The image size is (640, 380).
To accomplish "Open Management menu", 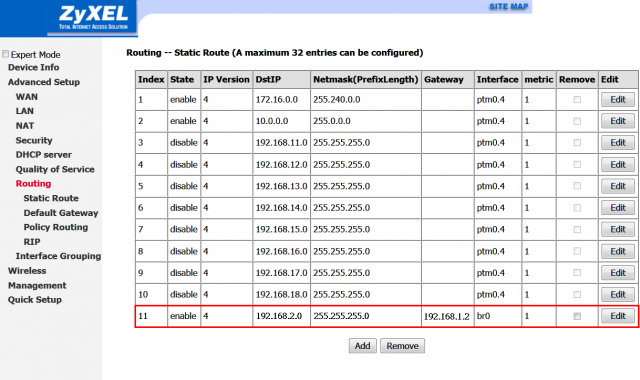I will click(x=37, y=286).
